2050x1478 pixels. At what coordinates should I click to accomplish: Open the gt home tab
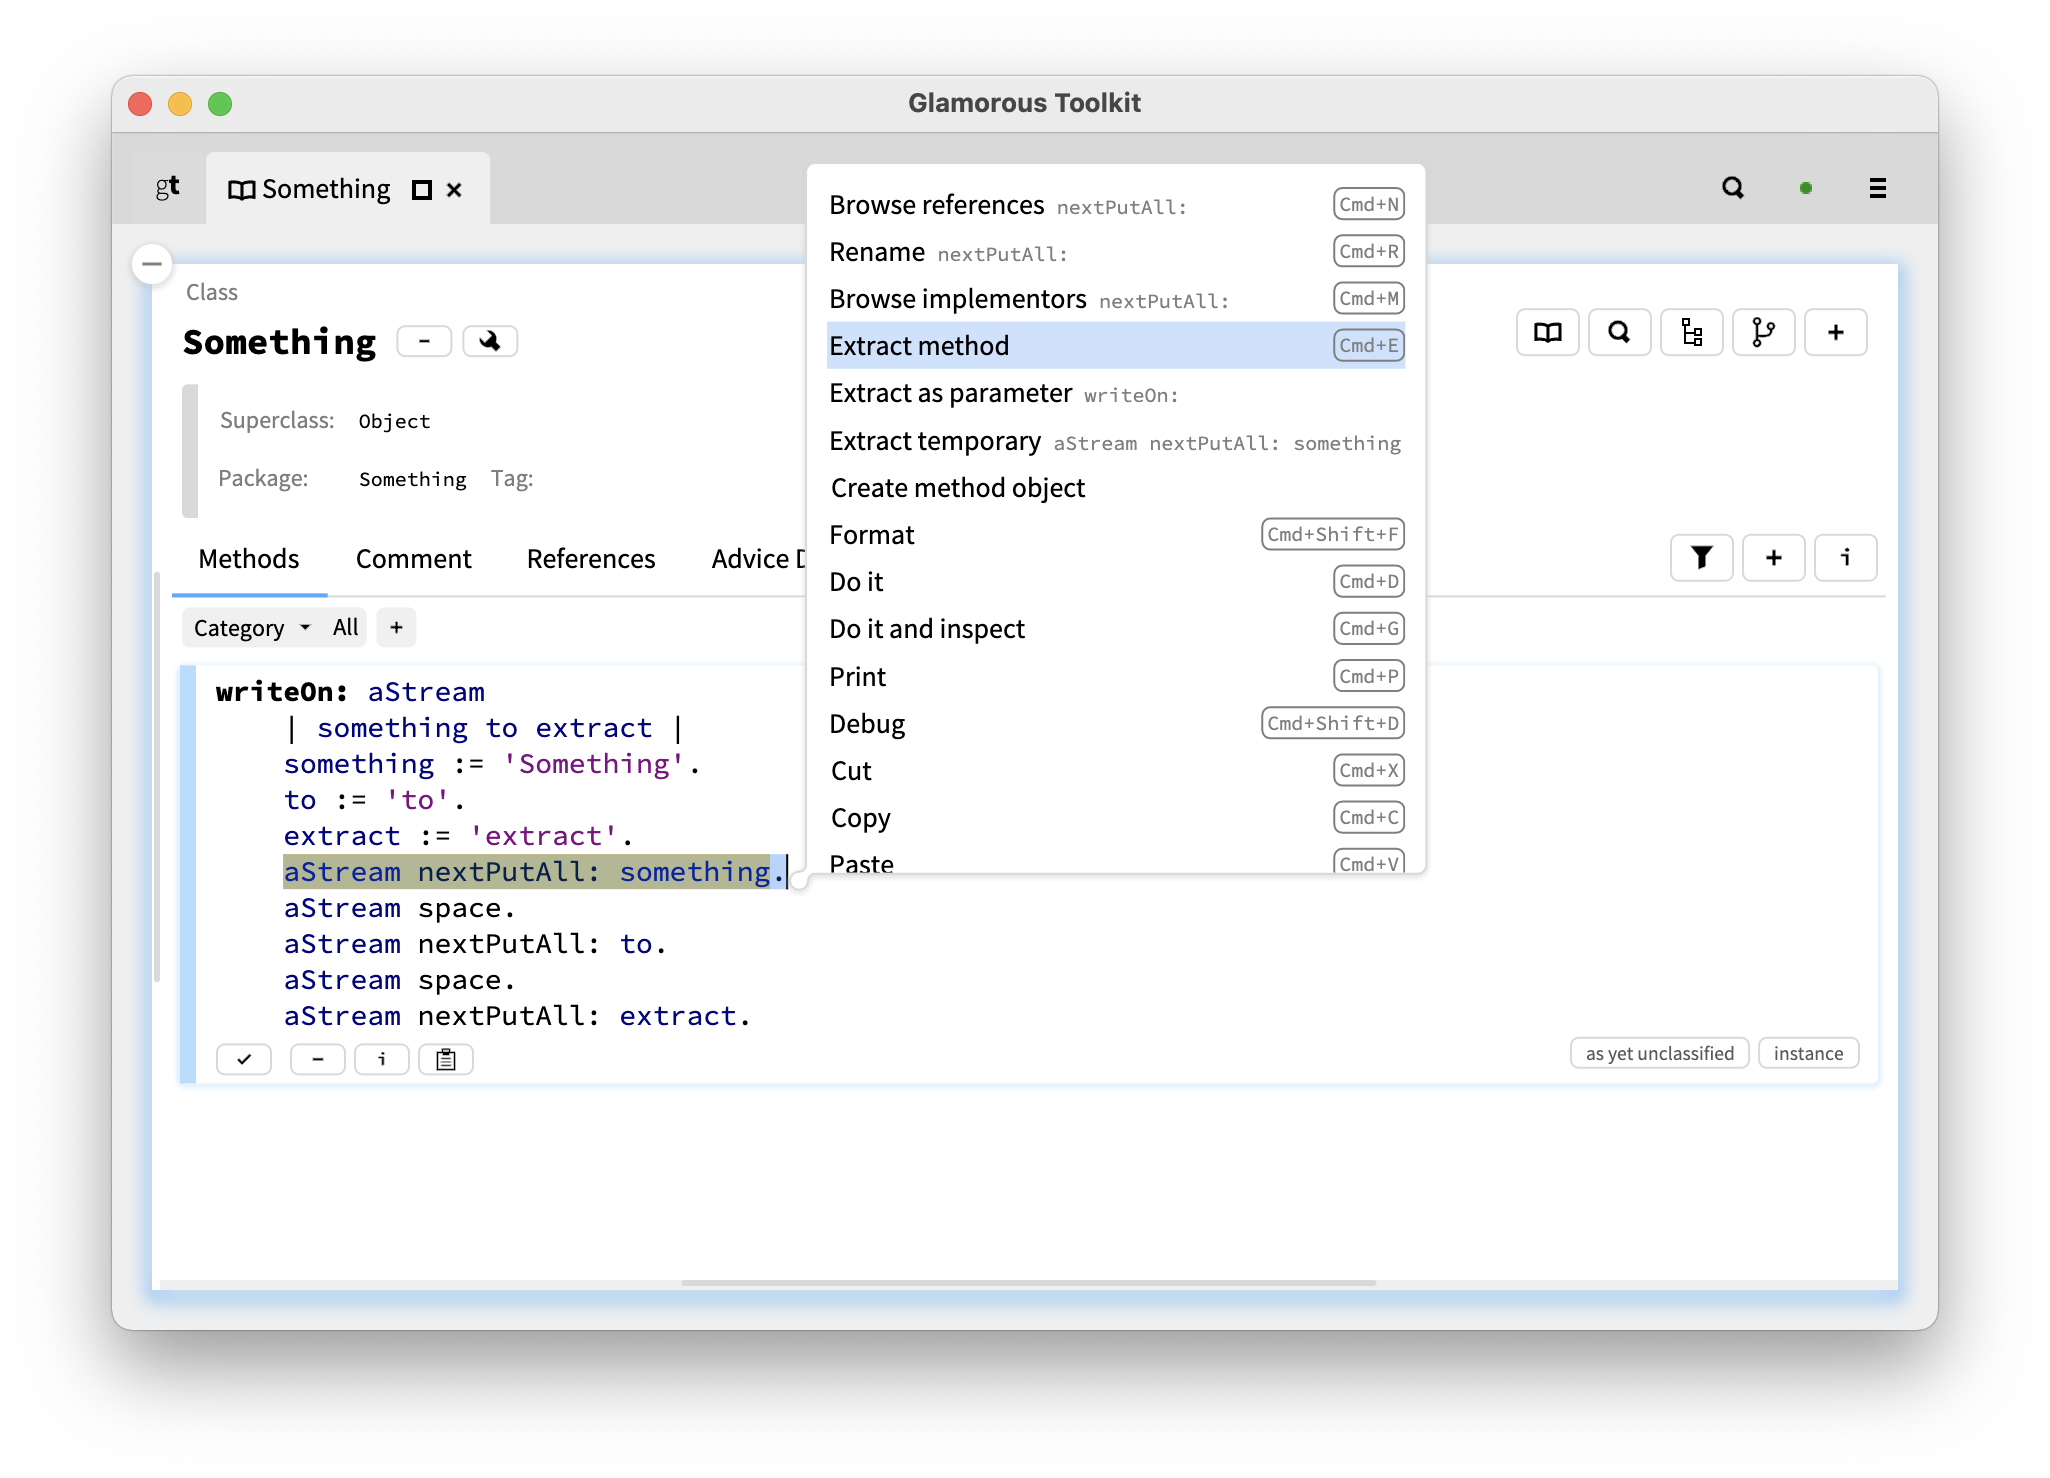pos(167,188)
